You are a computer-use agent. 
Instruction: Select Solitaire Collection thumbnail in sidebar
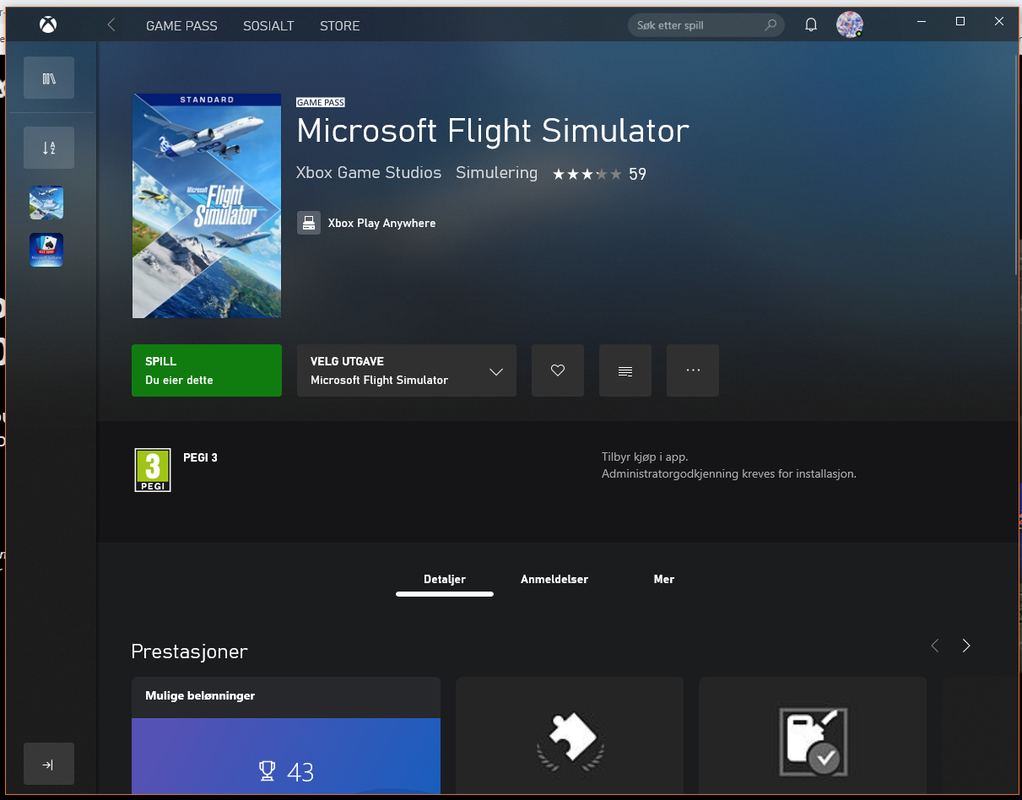click(x=46, y=250)
